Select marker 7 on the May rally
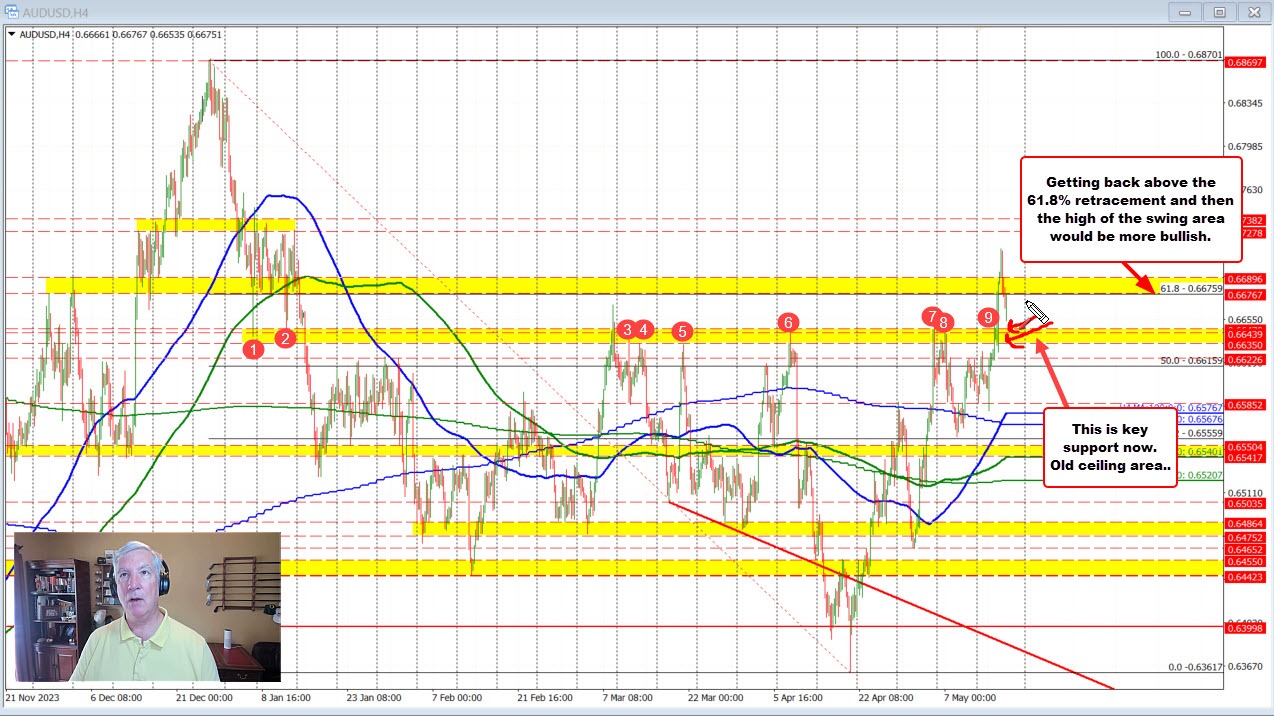The width and height of the screenshot is (1274, 716). [931, 317]
